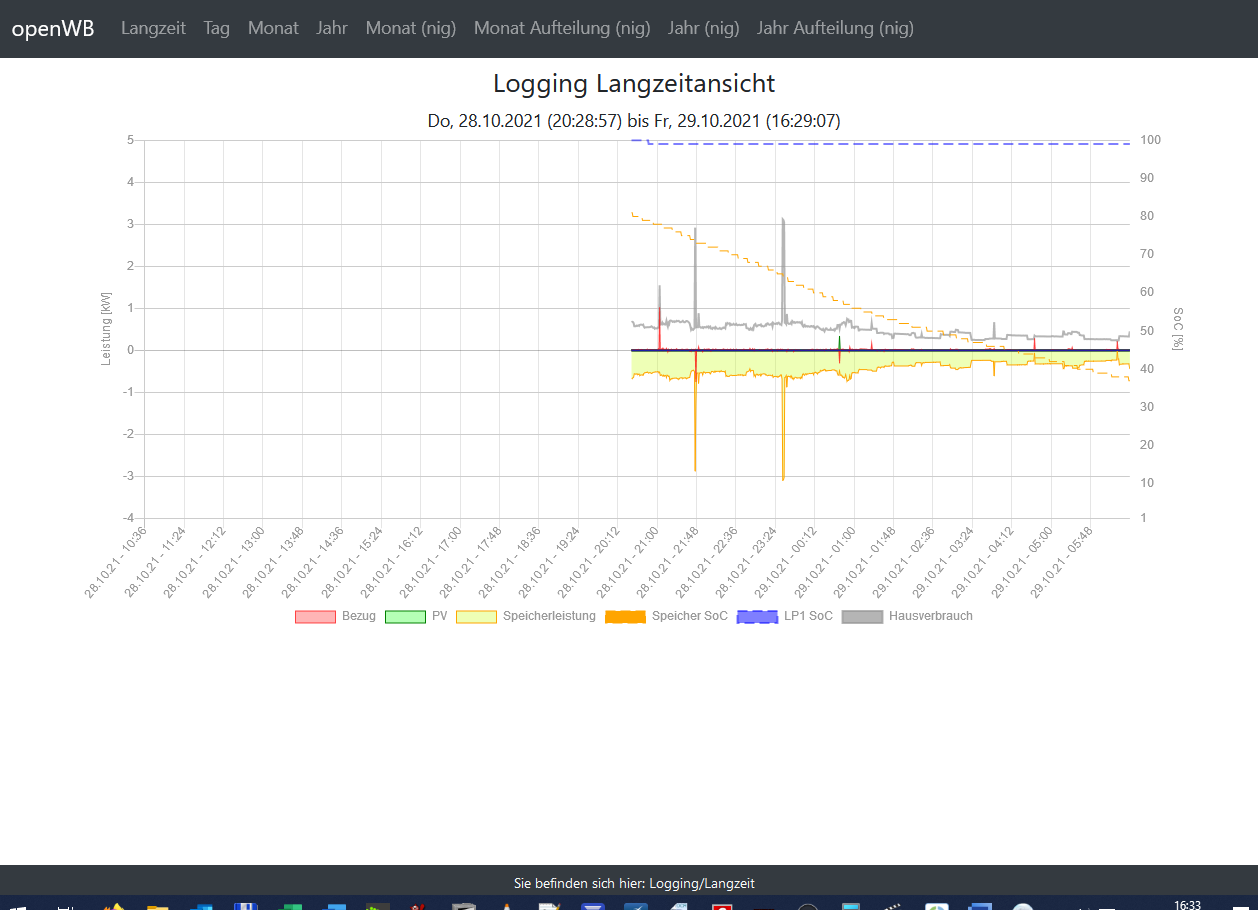Open the taskbar clock showing 16:33
Screen dimensions: 1258x910
(x=1187, y=904)
